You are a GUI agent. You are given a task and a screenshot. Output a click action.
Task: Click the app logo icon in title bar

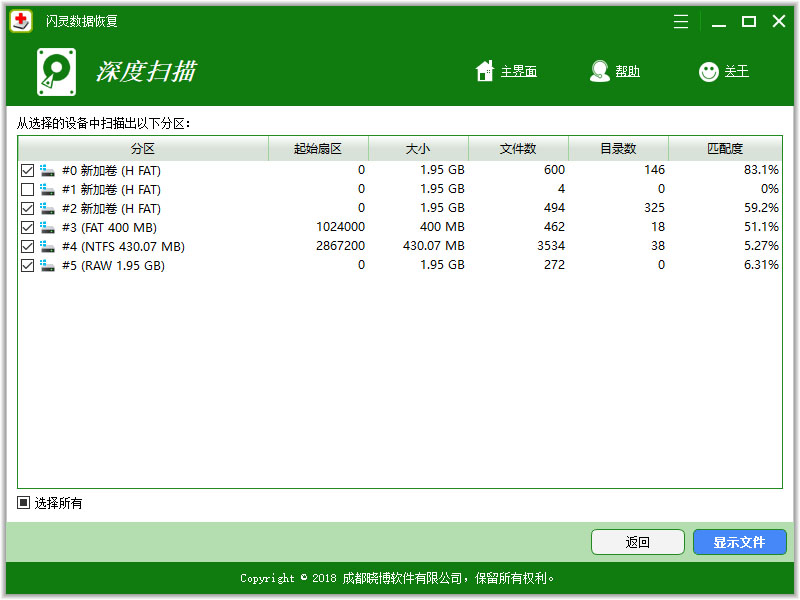tap(21, 21)
